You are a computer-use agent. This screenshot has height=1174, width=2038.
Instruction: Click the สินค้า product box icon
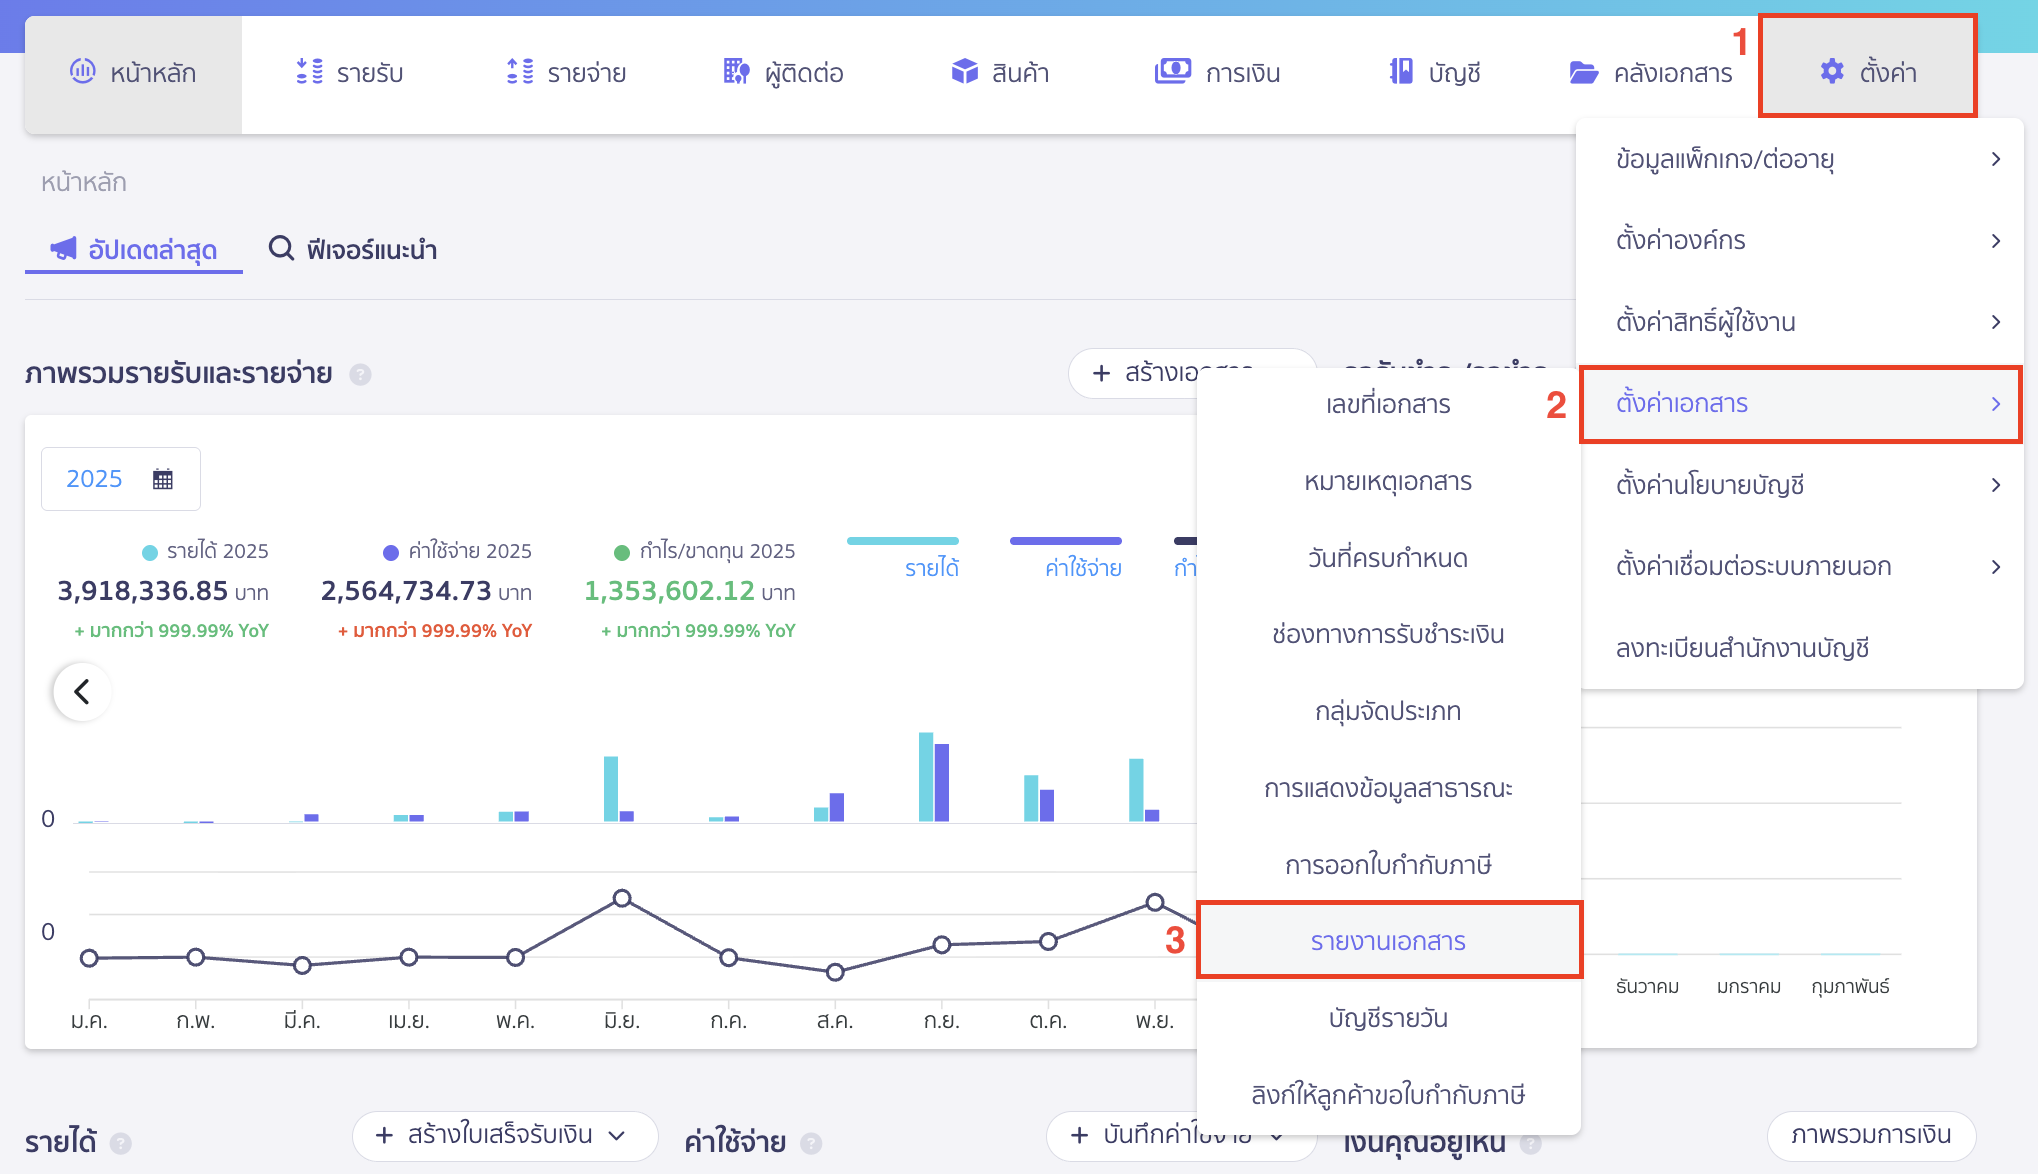[x=964, y=71]
